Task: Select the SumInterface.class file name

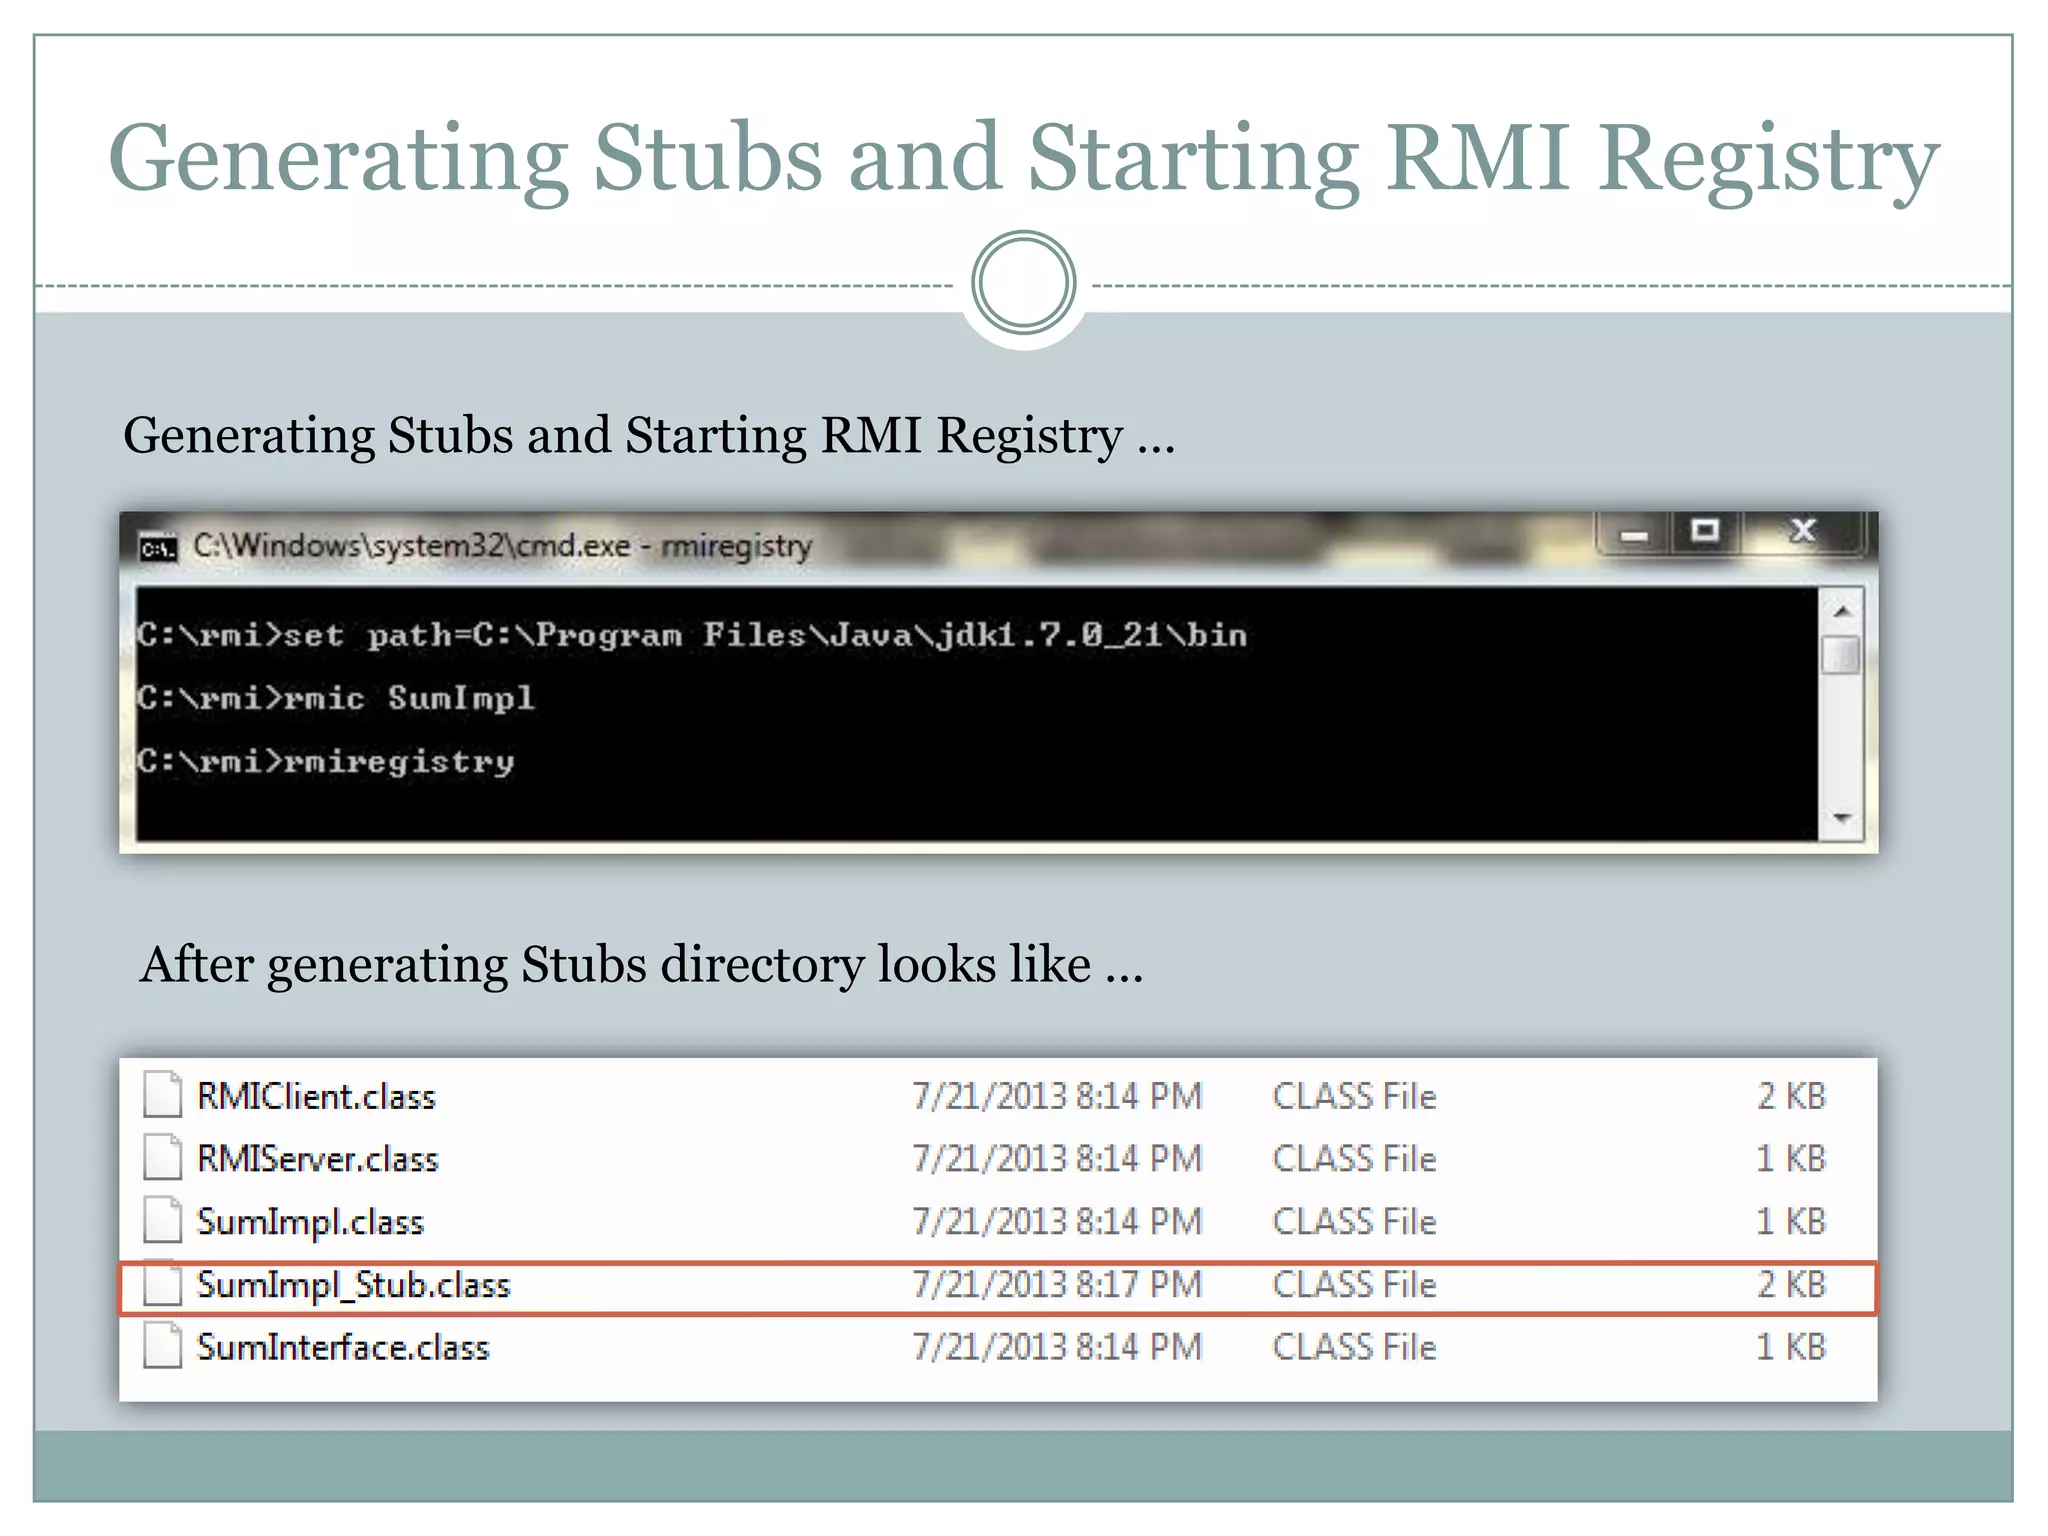Action: tap(343, 1348)
